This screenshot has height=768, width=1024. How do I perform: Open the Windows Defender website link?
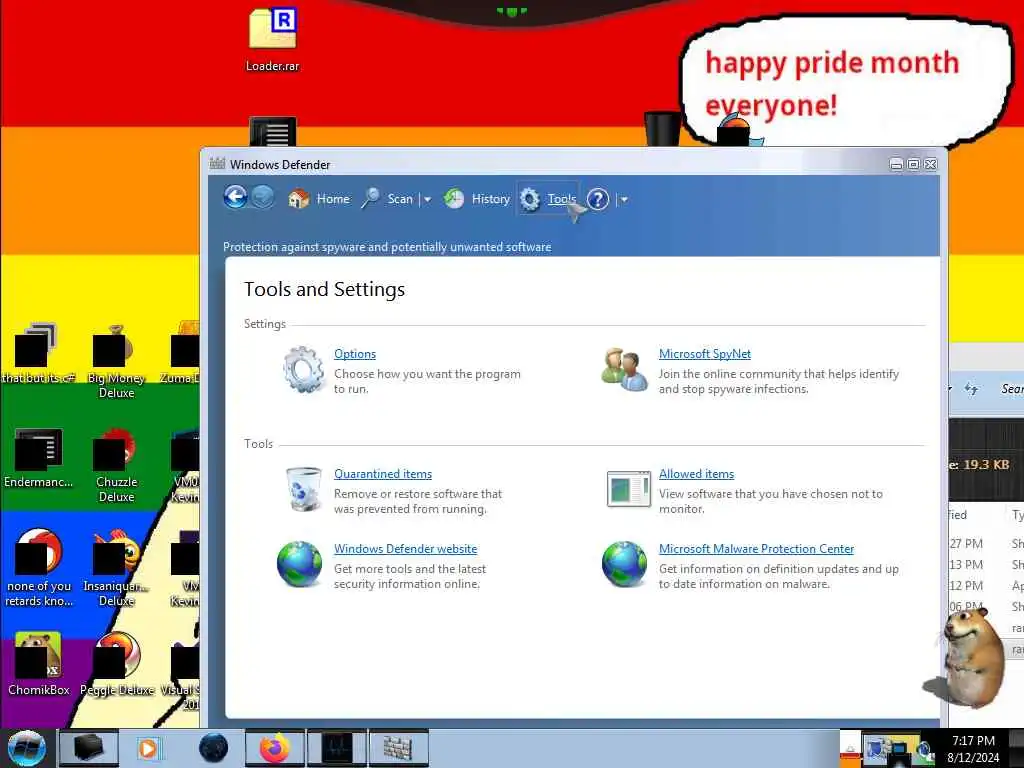[406, 549]
